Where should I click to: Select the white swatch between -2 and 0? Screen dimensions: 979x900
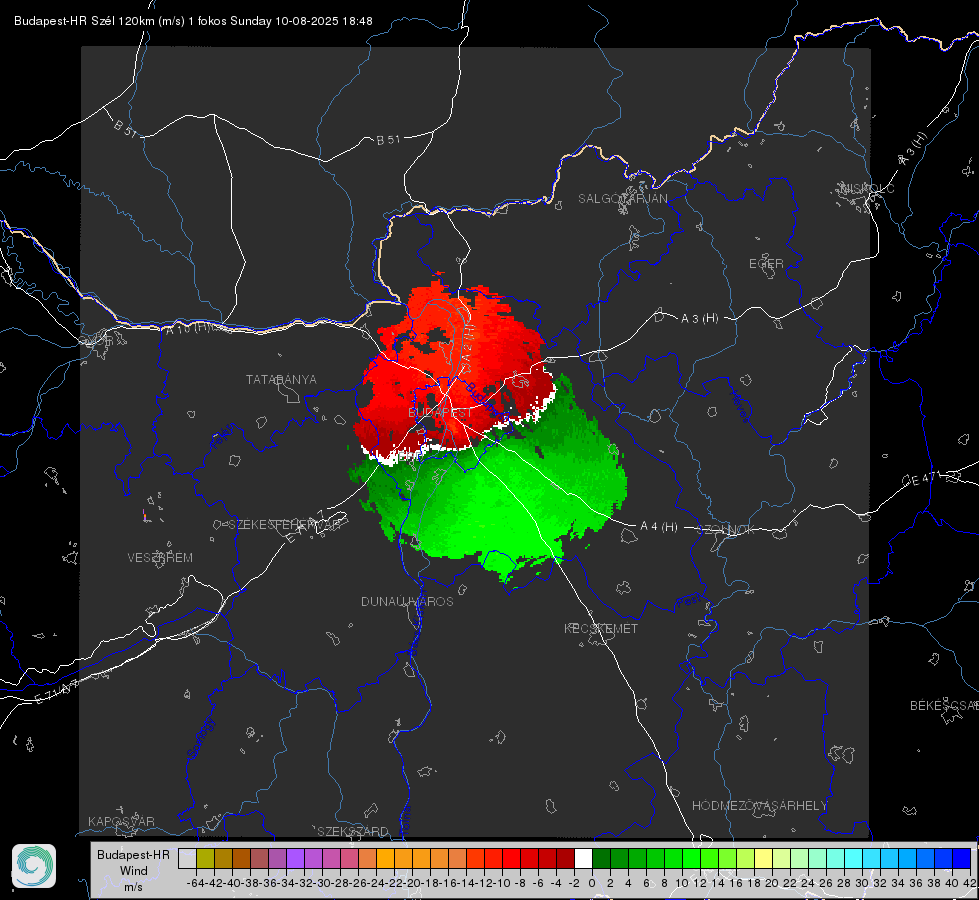[583, 858]
